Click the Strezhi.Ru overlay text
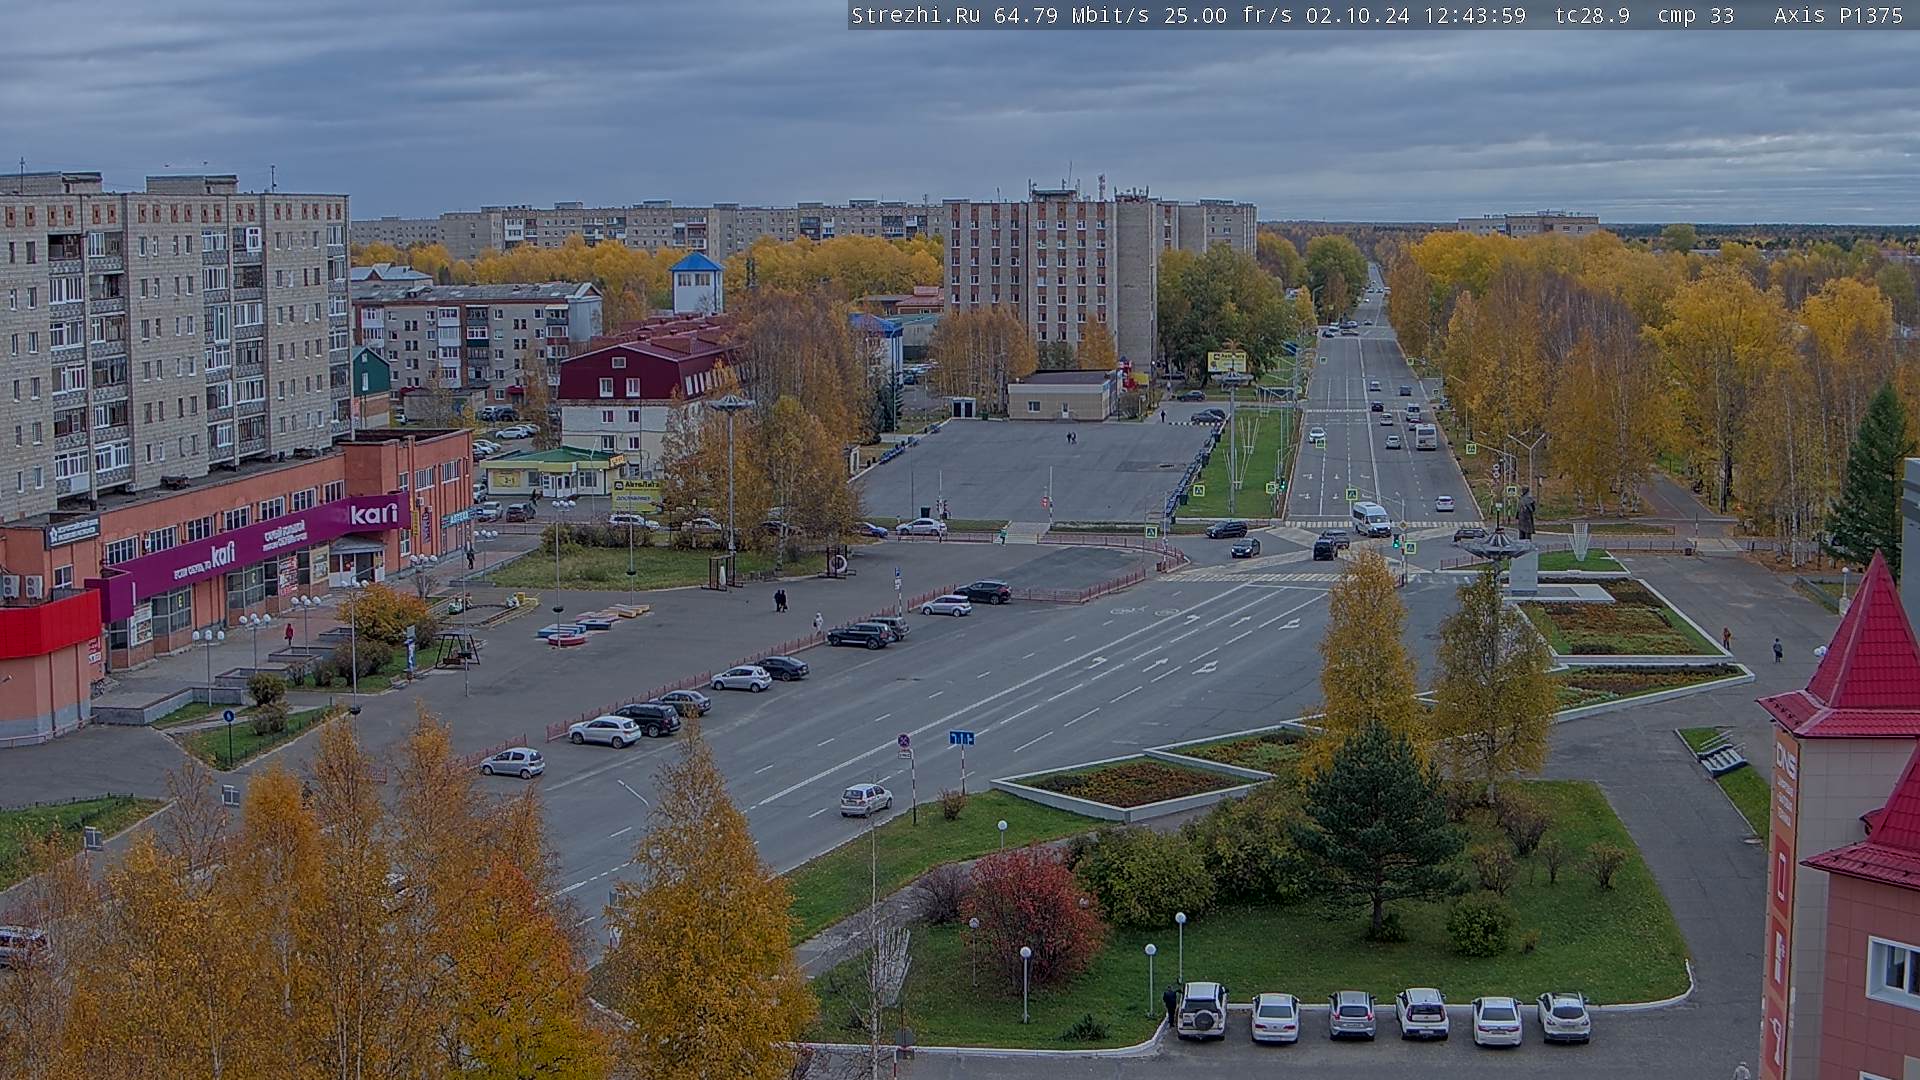 coord(916,15)
